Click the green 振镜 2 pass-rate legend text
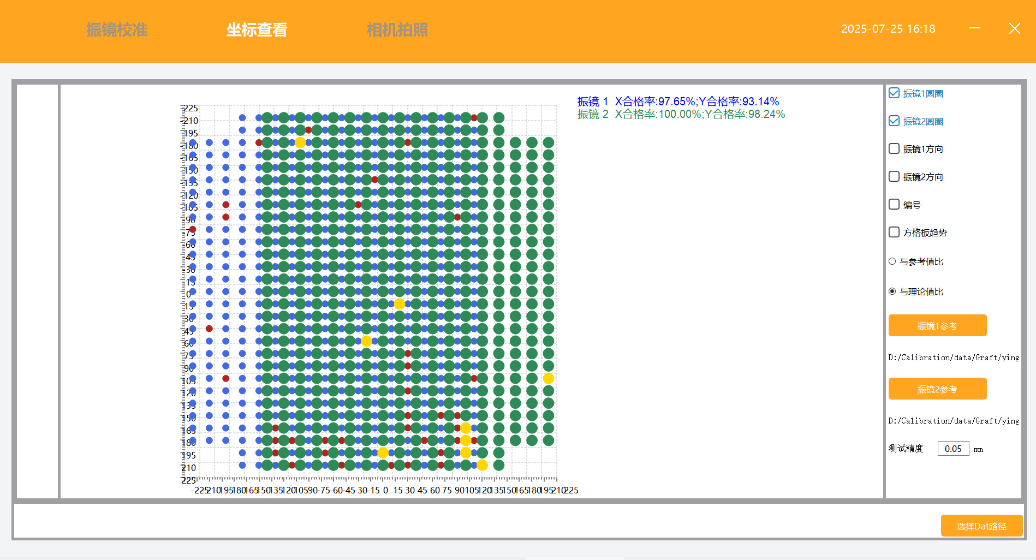1036x560 pixels. click(680, 114)
